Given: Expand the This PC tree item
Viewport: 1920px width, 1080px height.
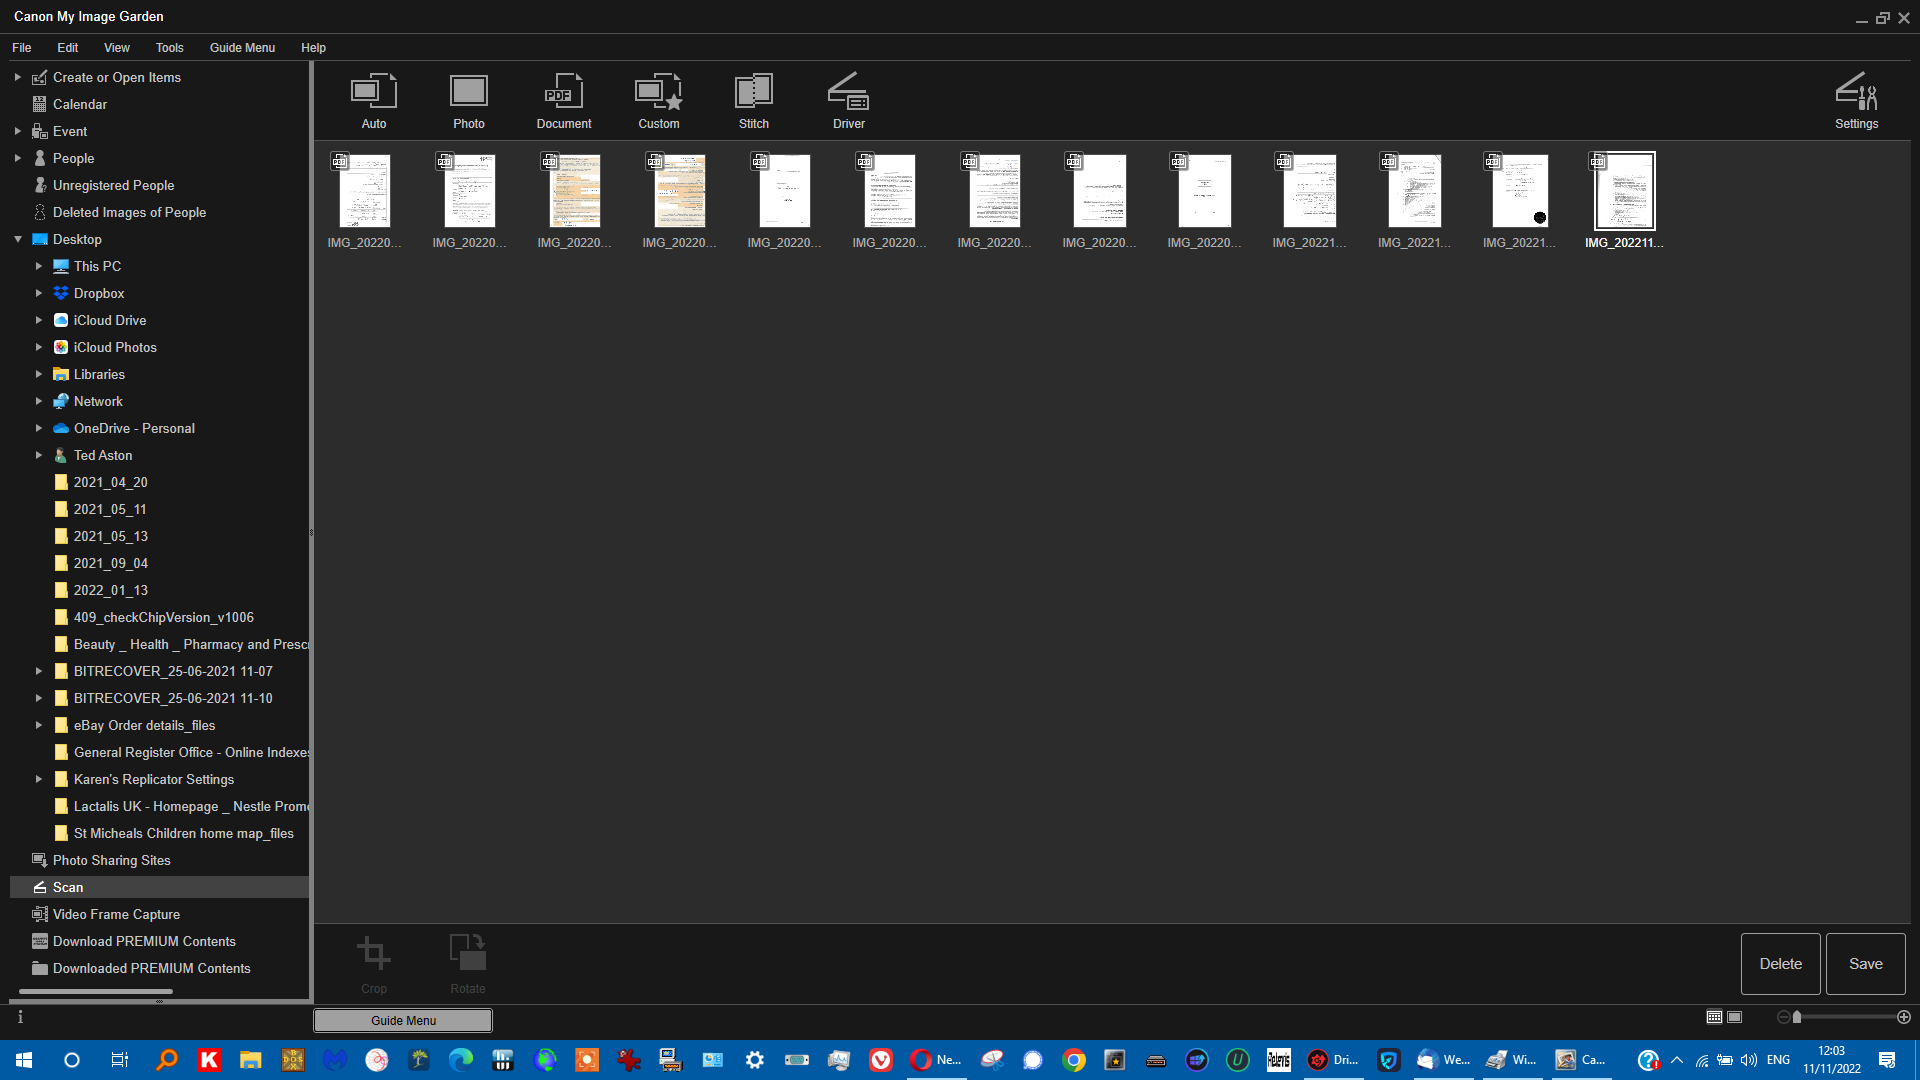Looking at the screenshot, I should [39, 266].
